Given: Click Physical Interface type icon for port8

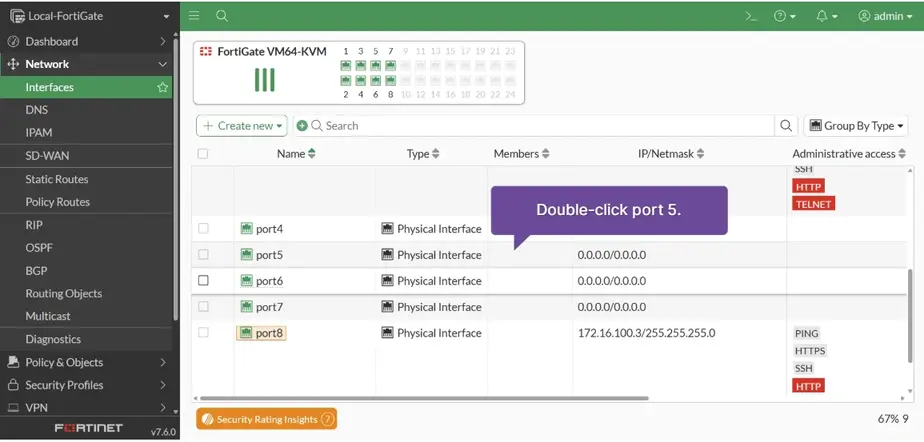Looking at the screenshot, I should [387, 333].
